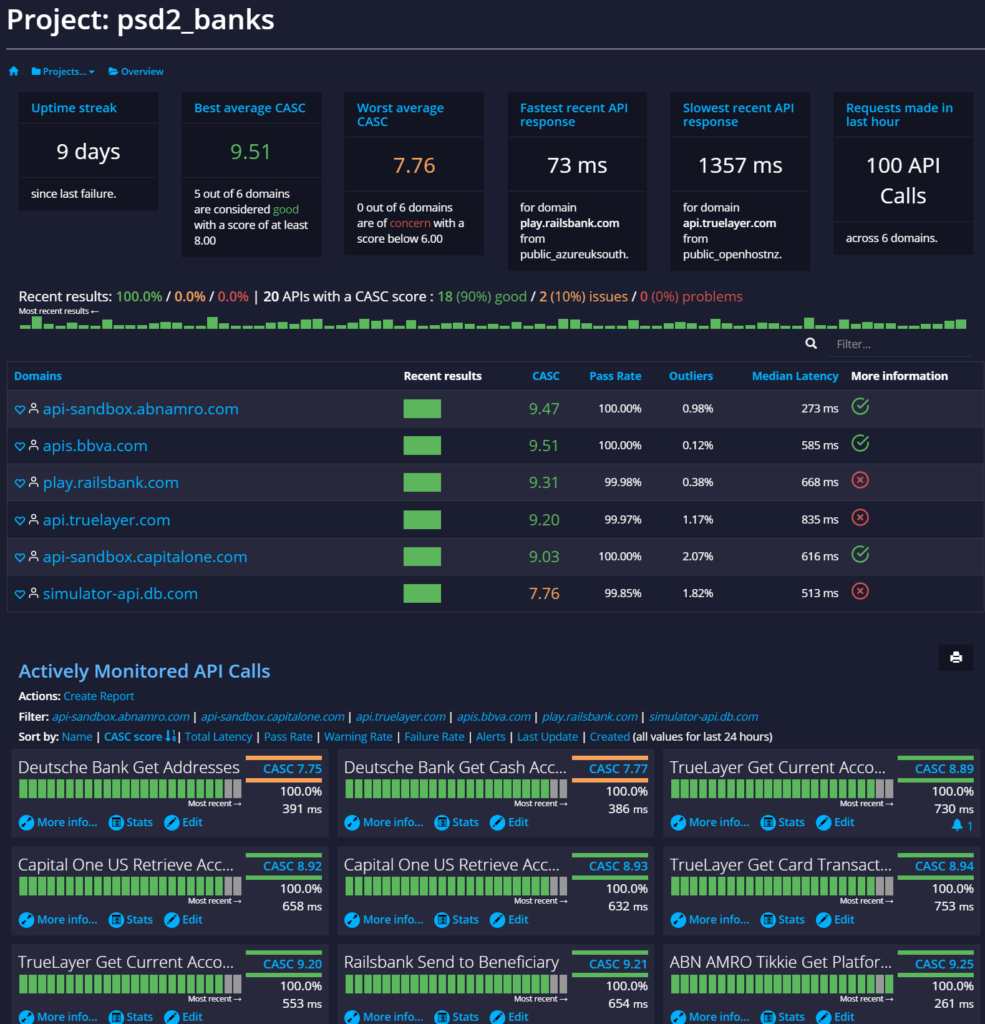
Task: Open More info for Railsbank Send to Beneficiary
Action: point(384,1017)
